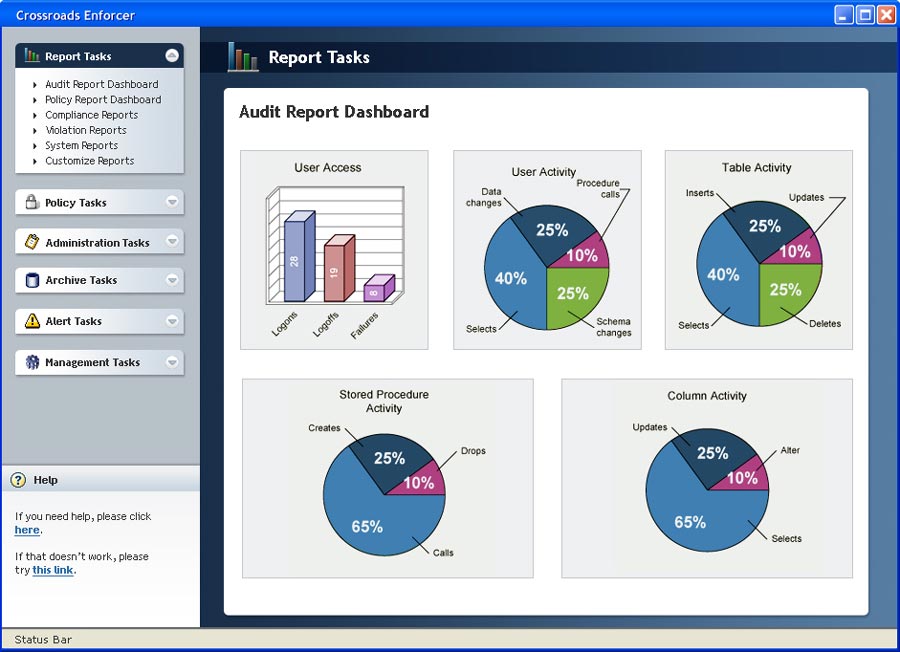Click the 'Schema changes' label in User Activity
900x652 pixels.
point(614,327)
